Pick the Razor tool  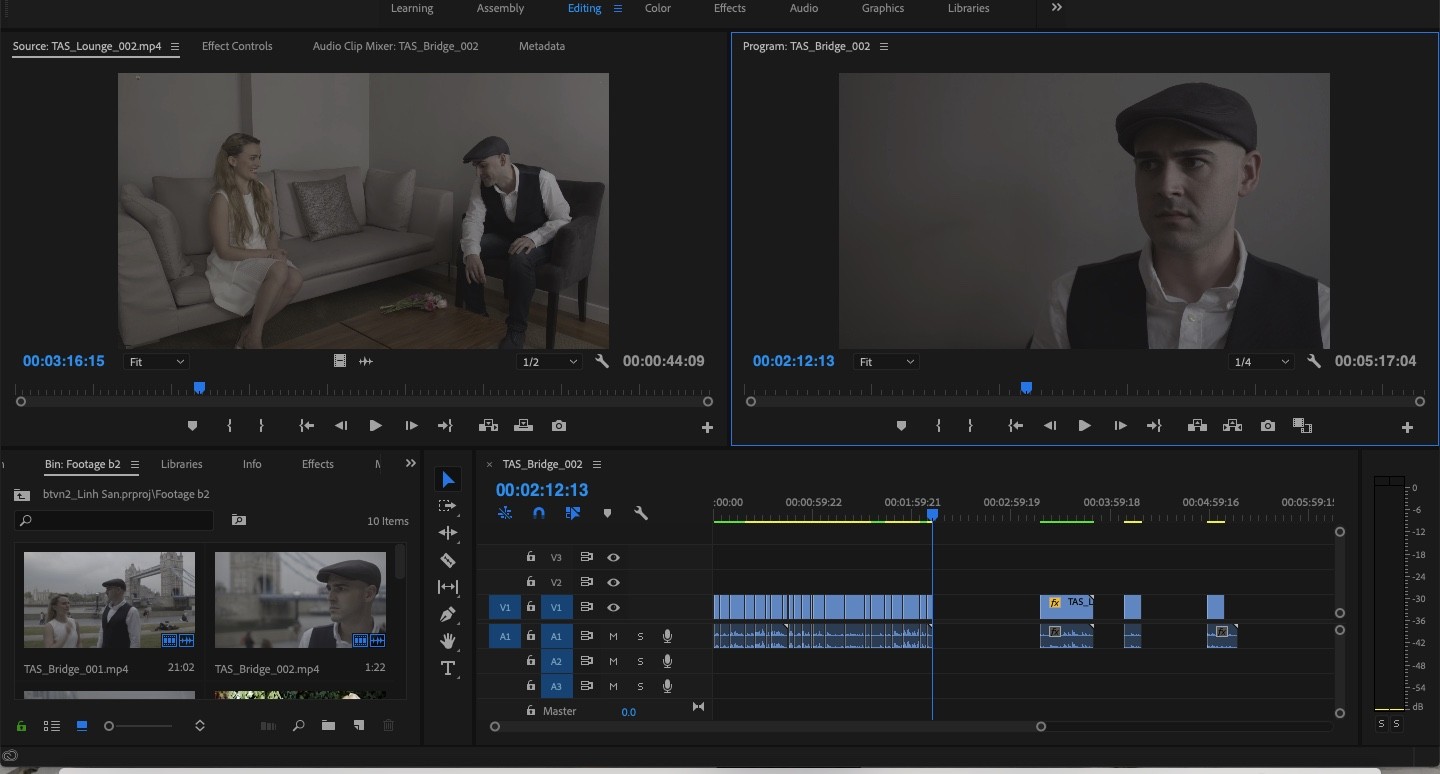tap(448, 560)
